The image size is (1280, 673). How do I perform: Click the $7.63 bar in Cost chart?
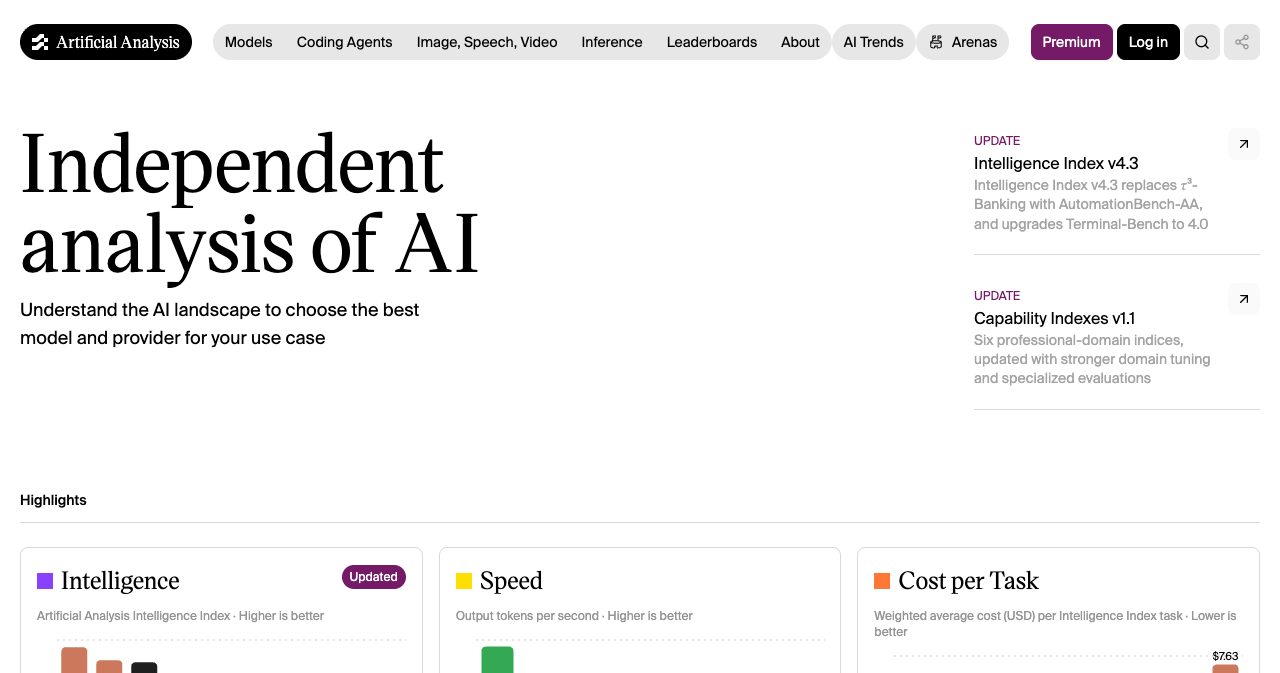(x=1225, y=668)
